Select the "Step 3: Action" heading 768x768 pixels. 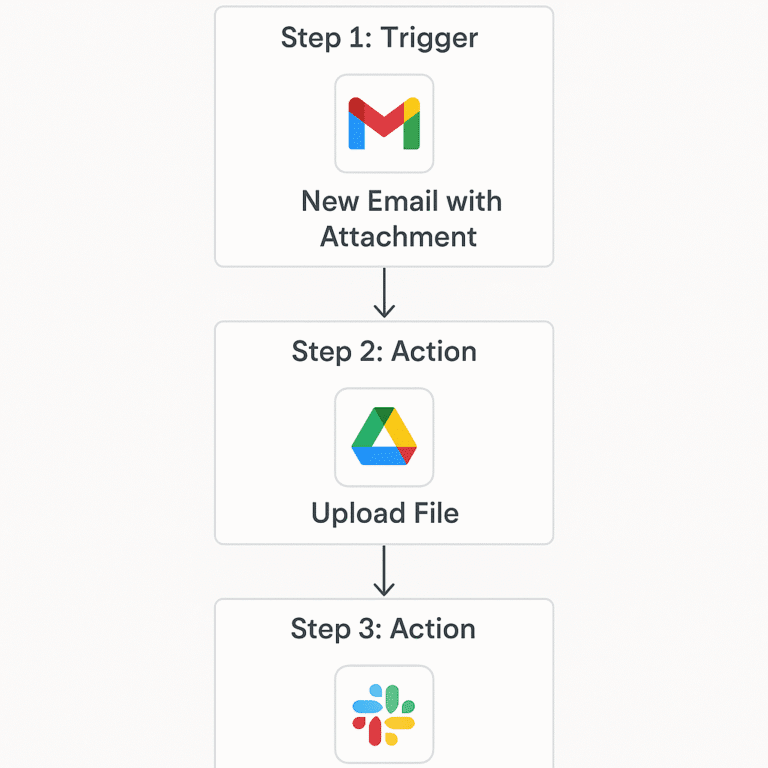383,628
